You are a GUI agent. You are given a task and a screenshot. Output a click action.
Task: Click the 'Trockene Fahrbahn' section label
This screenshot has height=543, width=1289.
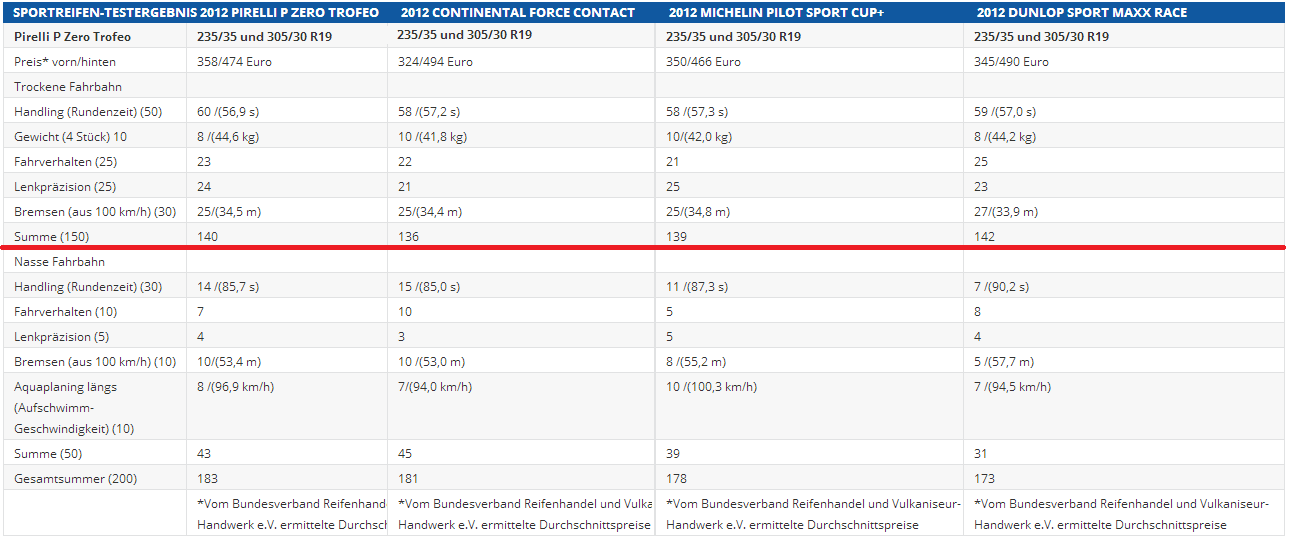pyautogui.click(x=68, y=87)
